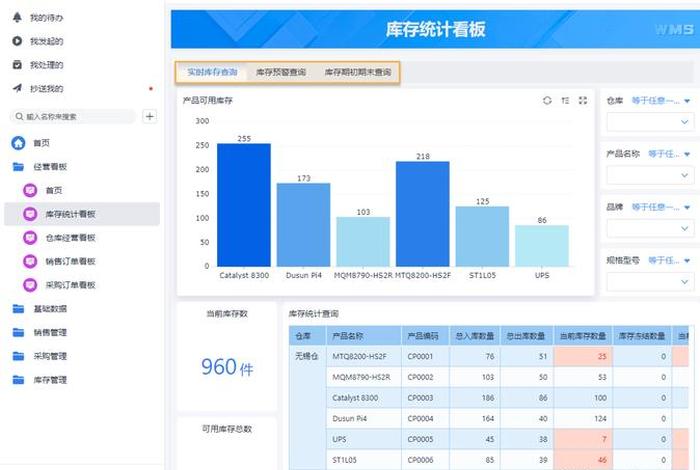
Task: Open 产品名称 value select box
Action: tap(650, 175)
